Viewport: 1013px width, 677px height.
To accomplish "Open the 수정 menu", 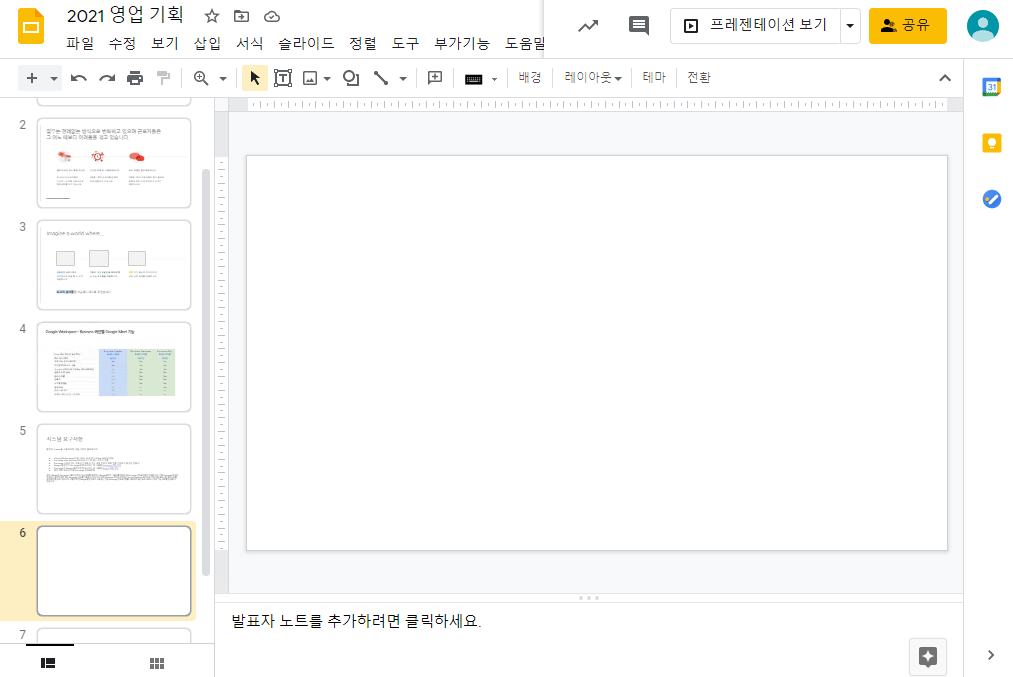I will point(123,43).
